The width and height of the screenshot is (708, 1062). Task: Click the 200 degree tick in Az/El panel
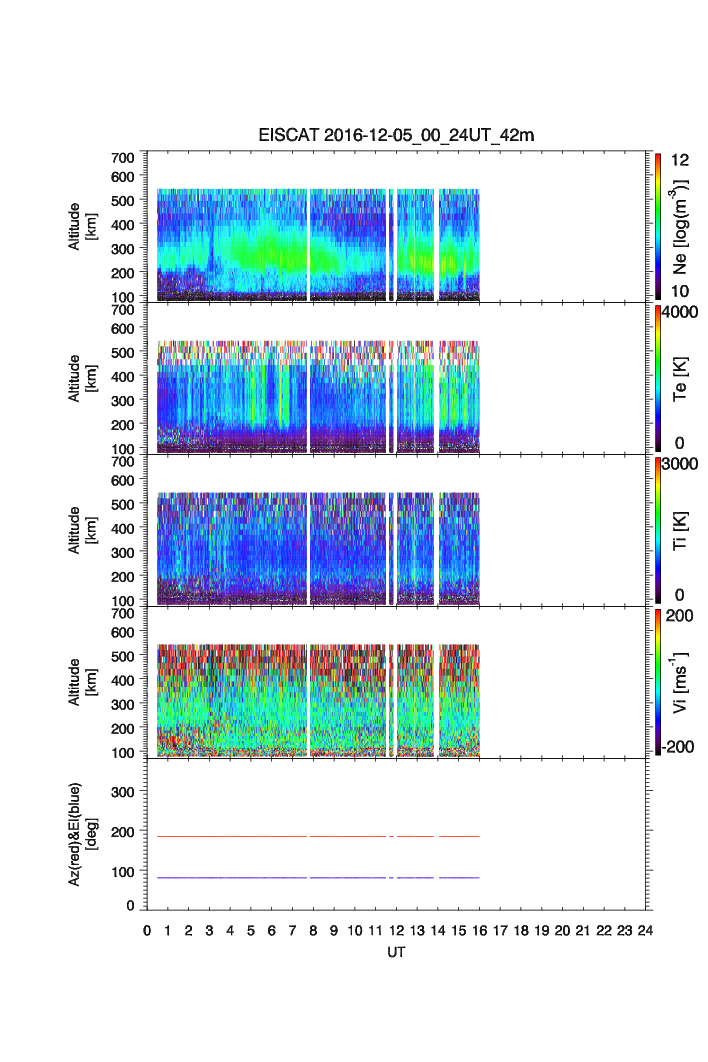[x=123, y=832]
